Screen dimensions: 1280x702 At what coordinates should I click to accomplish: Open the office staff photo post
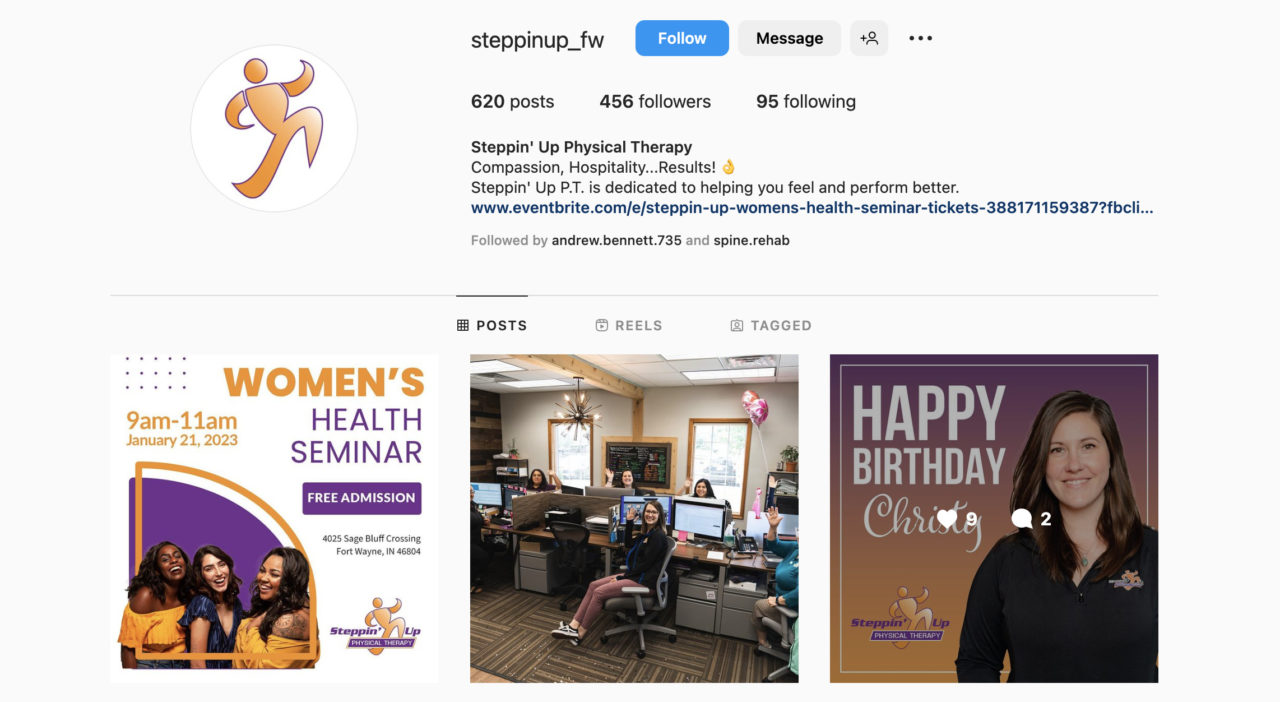coord(634,518)
